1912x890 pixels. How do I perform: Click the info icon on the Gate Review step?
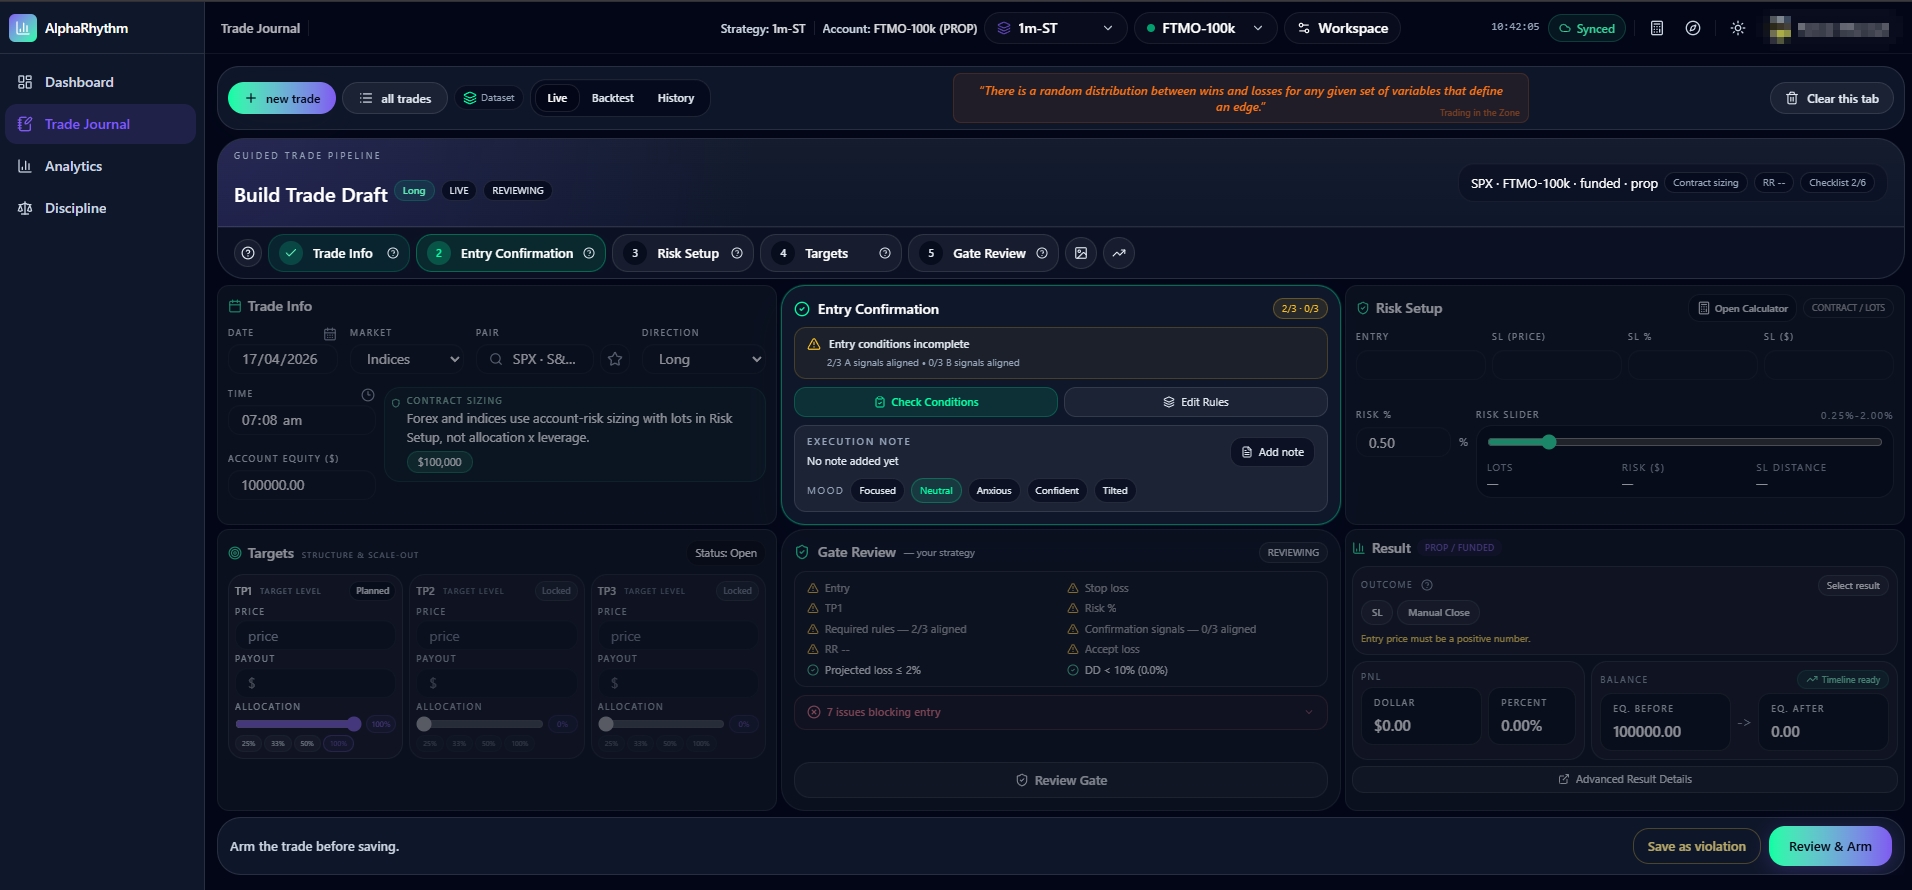coord(1042,253)
